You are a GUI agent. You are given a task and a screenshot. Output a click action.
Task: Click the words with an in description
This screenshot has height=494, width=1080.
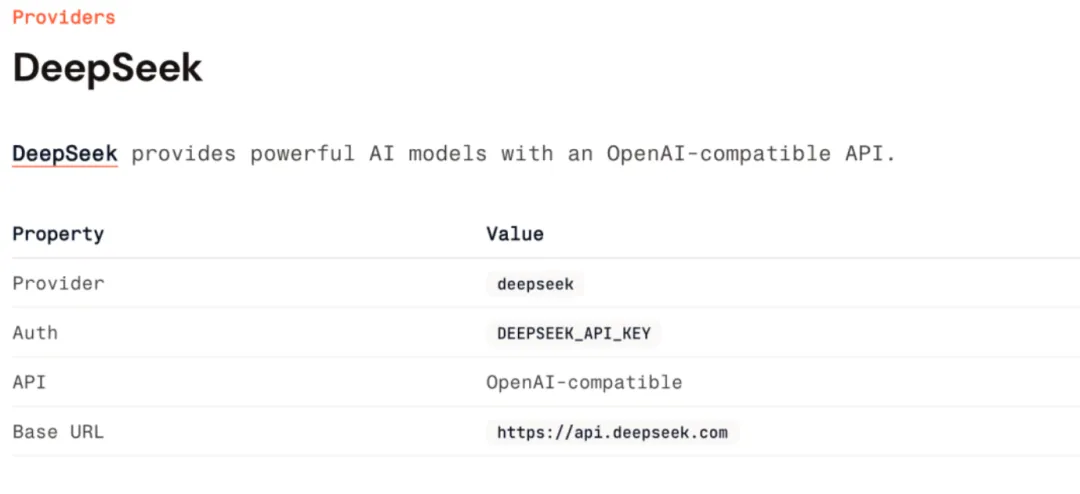pyautogui.click(x=546, y=154)
